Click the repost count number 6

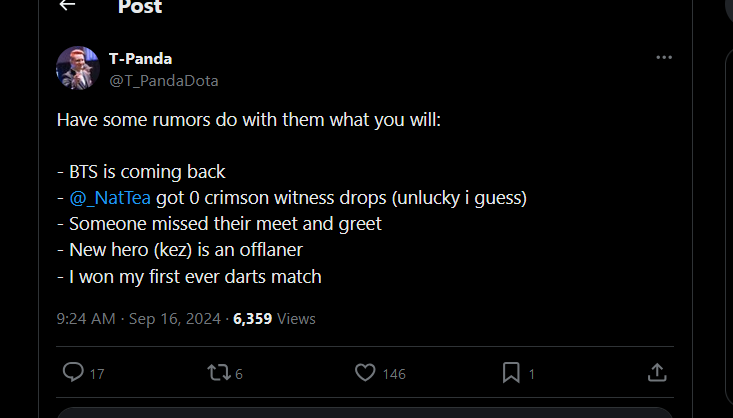239,374
